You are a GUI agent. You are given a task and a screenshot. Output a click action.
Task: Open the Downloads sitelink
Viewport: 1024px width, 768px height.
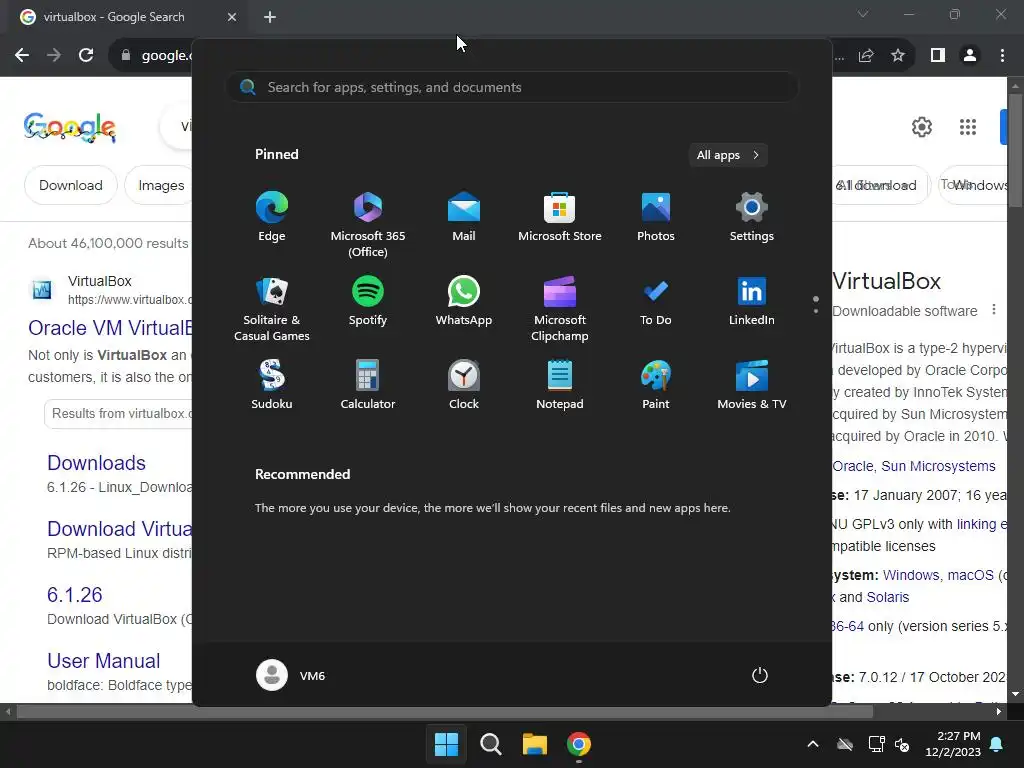[97, 463]
